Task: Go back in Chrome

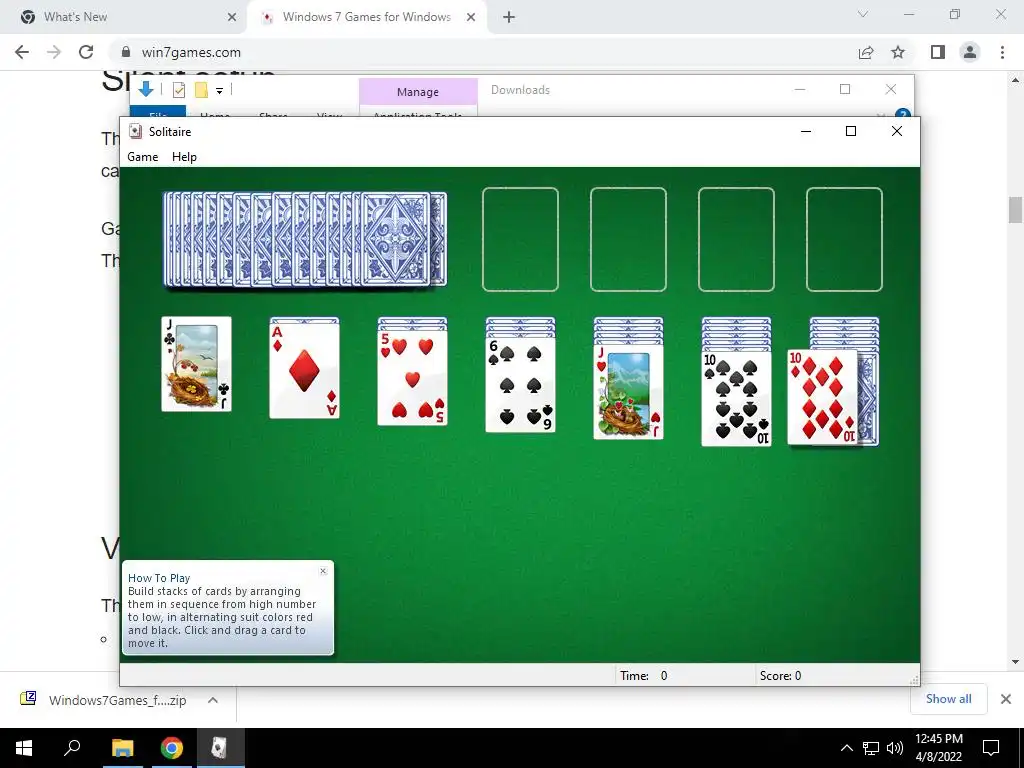Action: tap(22, 52)
